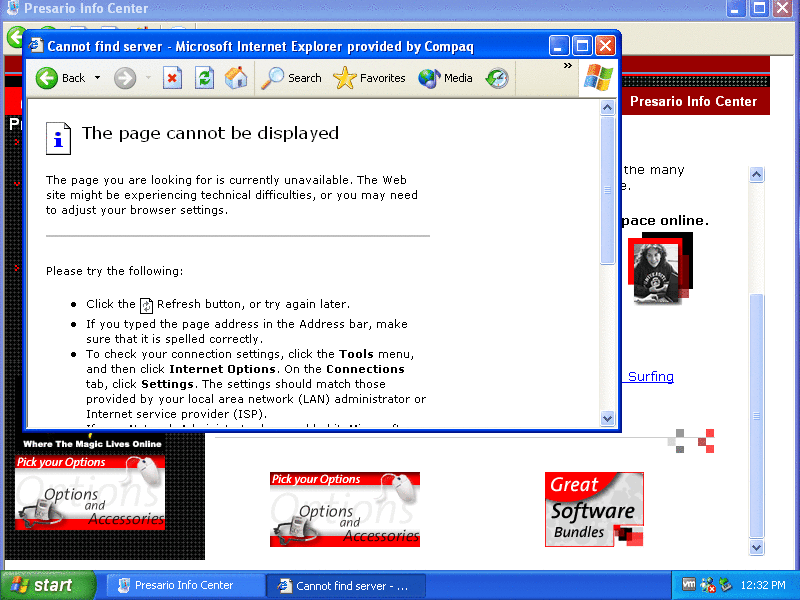The height and width of the screenshot is (600, 800).
Task: Open the Back history dropdown arrow
Action: [97, 78]
